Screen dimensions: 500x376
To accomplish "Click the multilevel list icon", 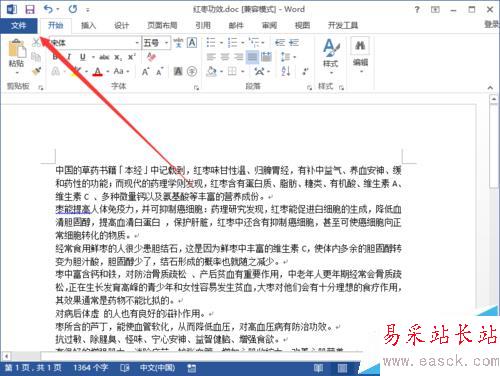I will pos(254,43).
